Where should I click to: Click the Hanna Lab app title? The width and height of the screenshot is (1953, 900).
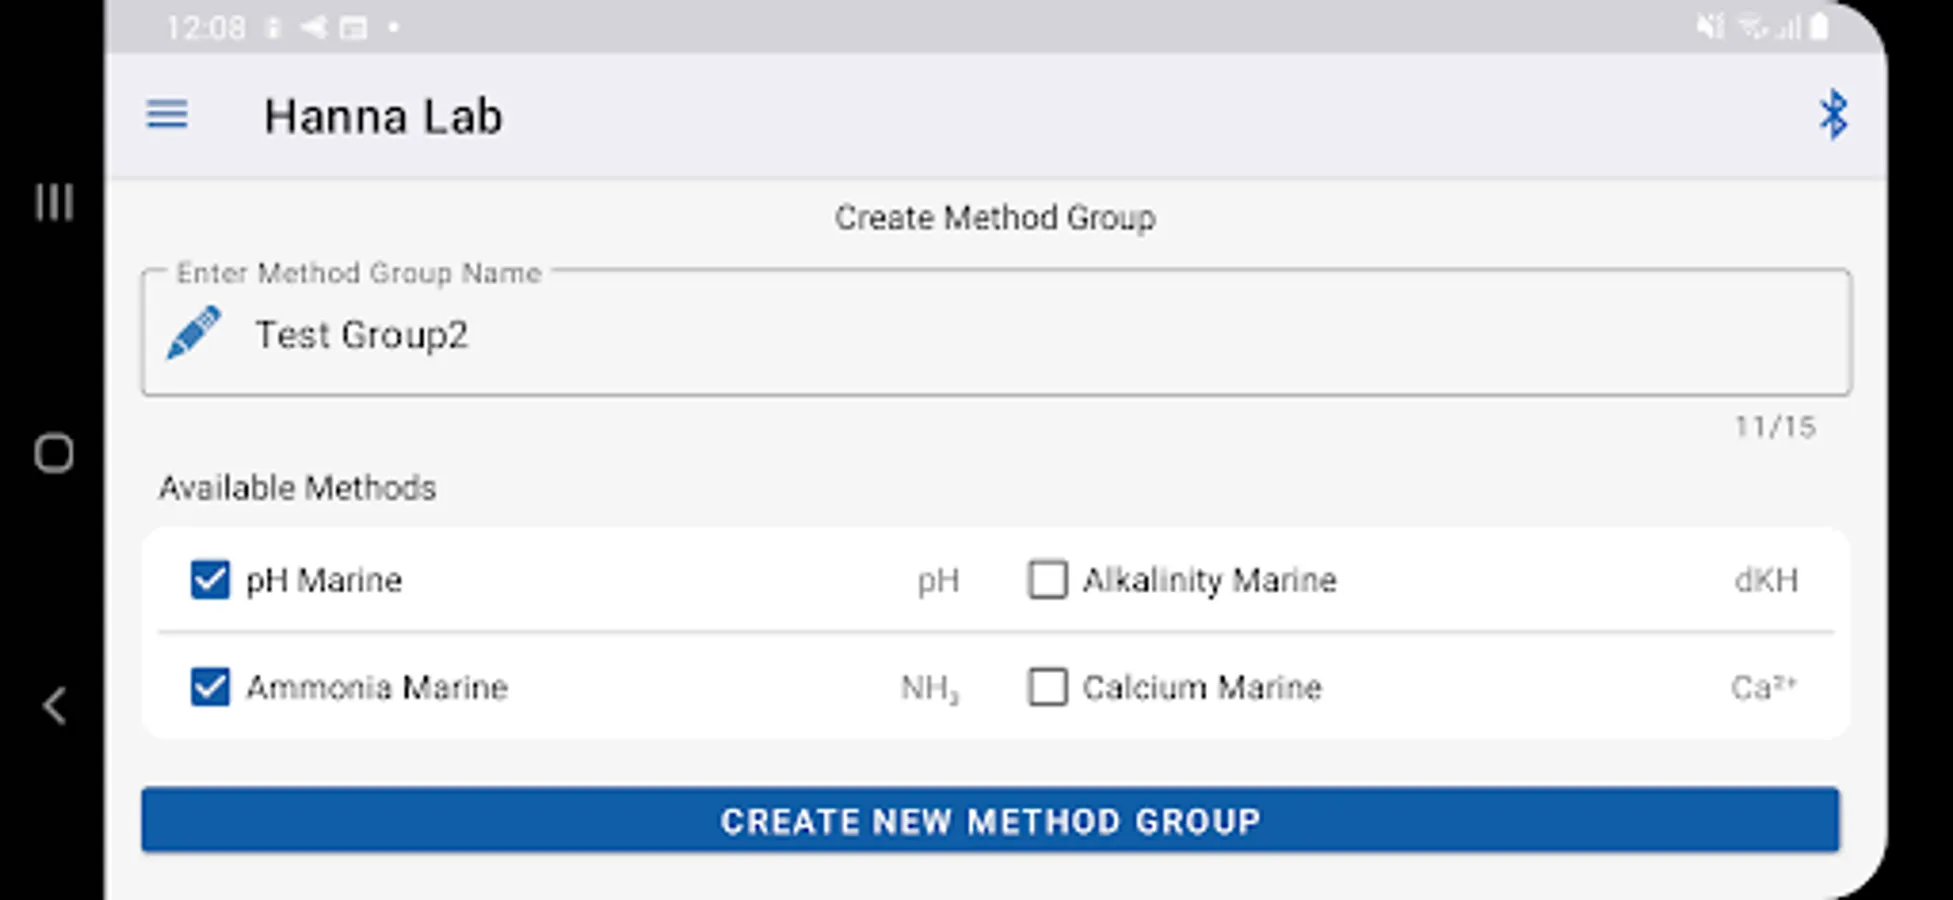point(383,116)
